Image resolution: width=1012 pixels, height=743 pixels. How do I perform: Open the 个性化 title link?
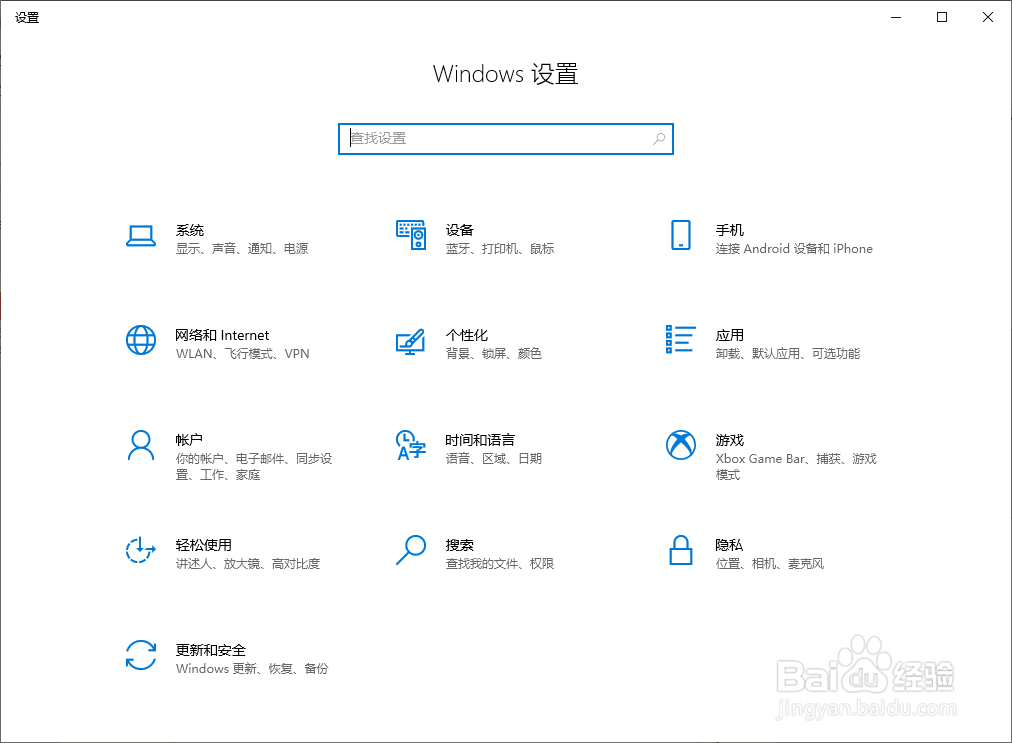pos(467,336)
